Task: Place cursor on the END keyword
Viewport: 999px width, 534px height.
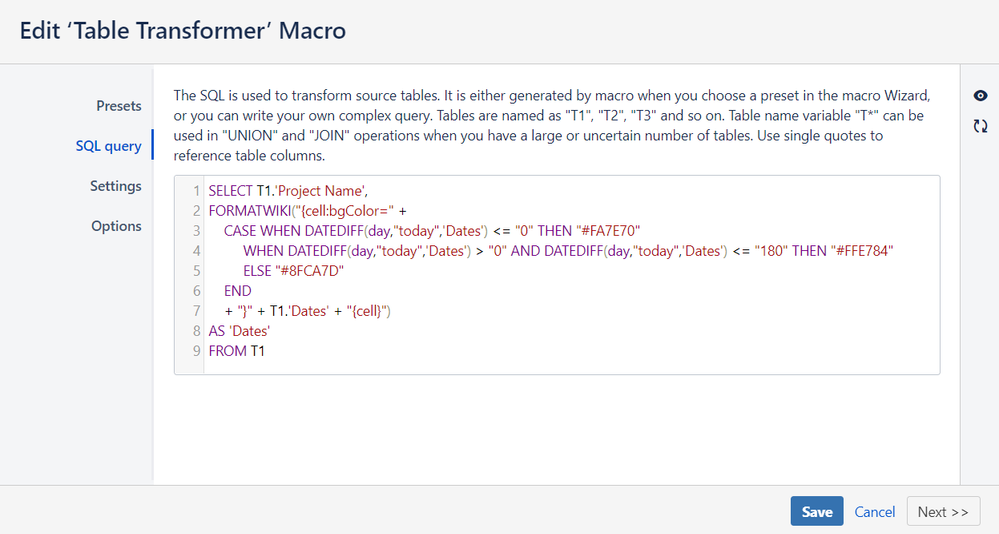Action: (237, 291)
